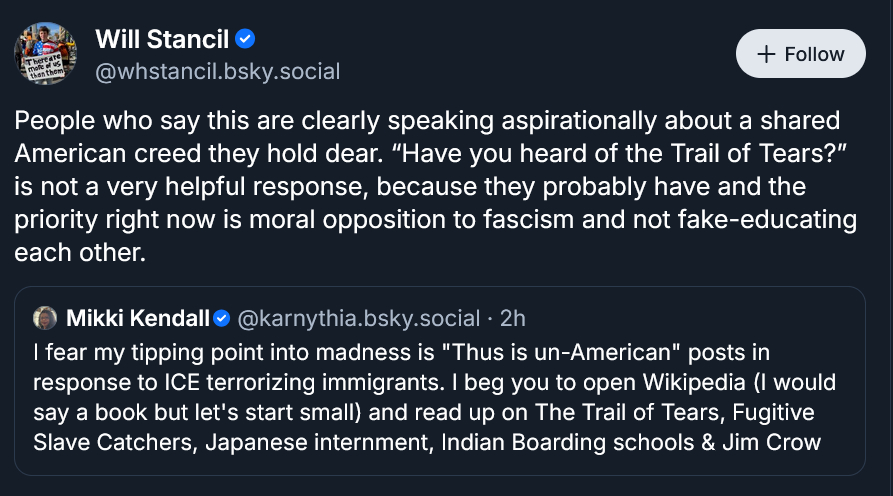Viewport: 893px width, 496px height.
Task: Open the Will Stancil display name link
Action: 162,40
